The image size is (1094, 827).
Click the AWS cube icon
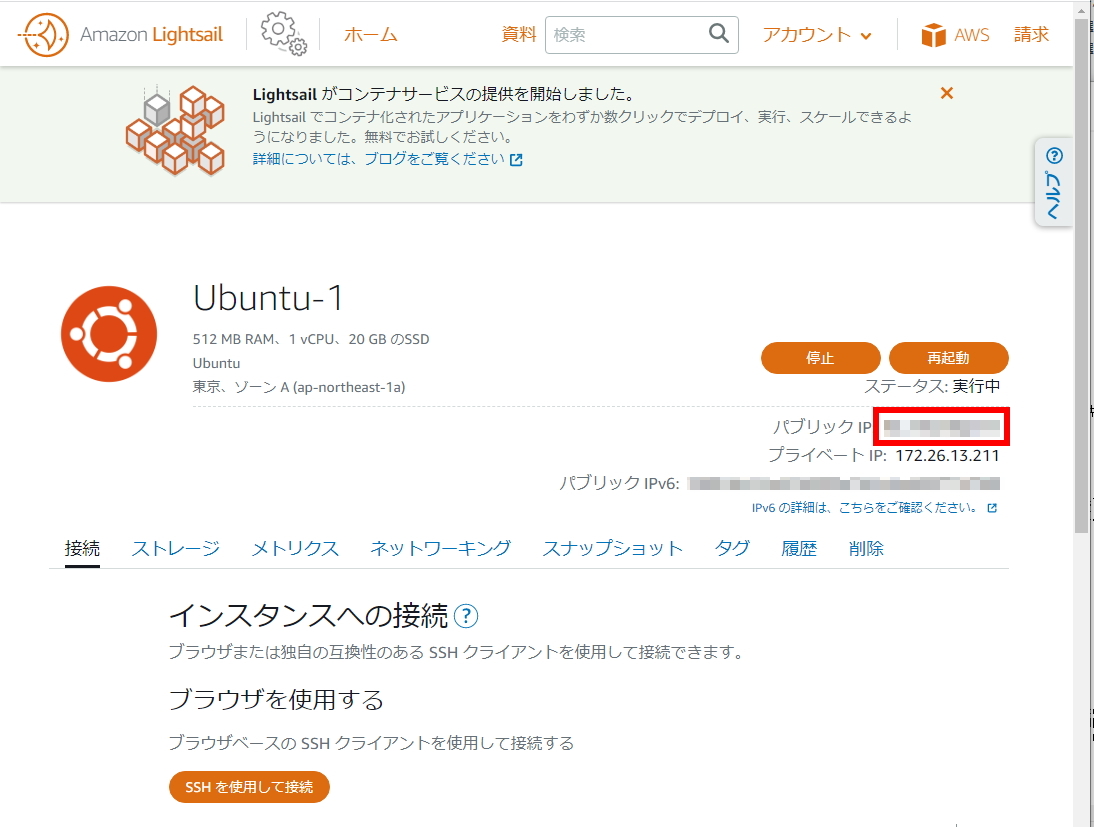tap(933, 34)
